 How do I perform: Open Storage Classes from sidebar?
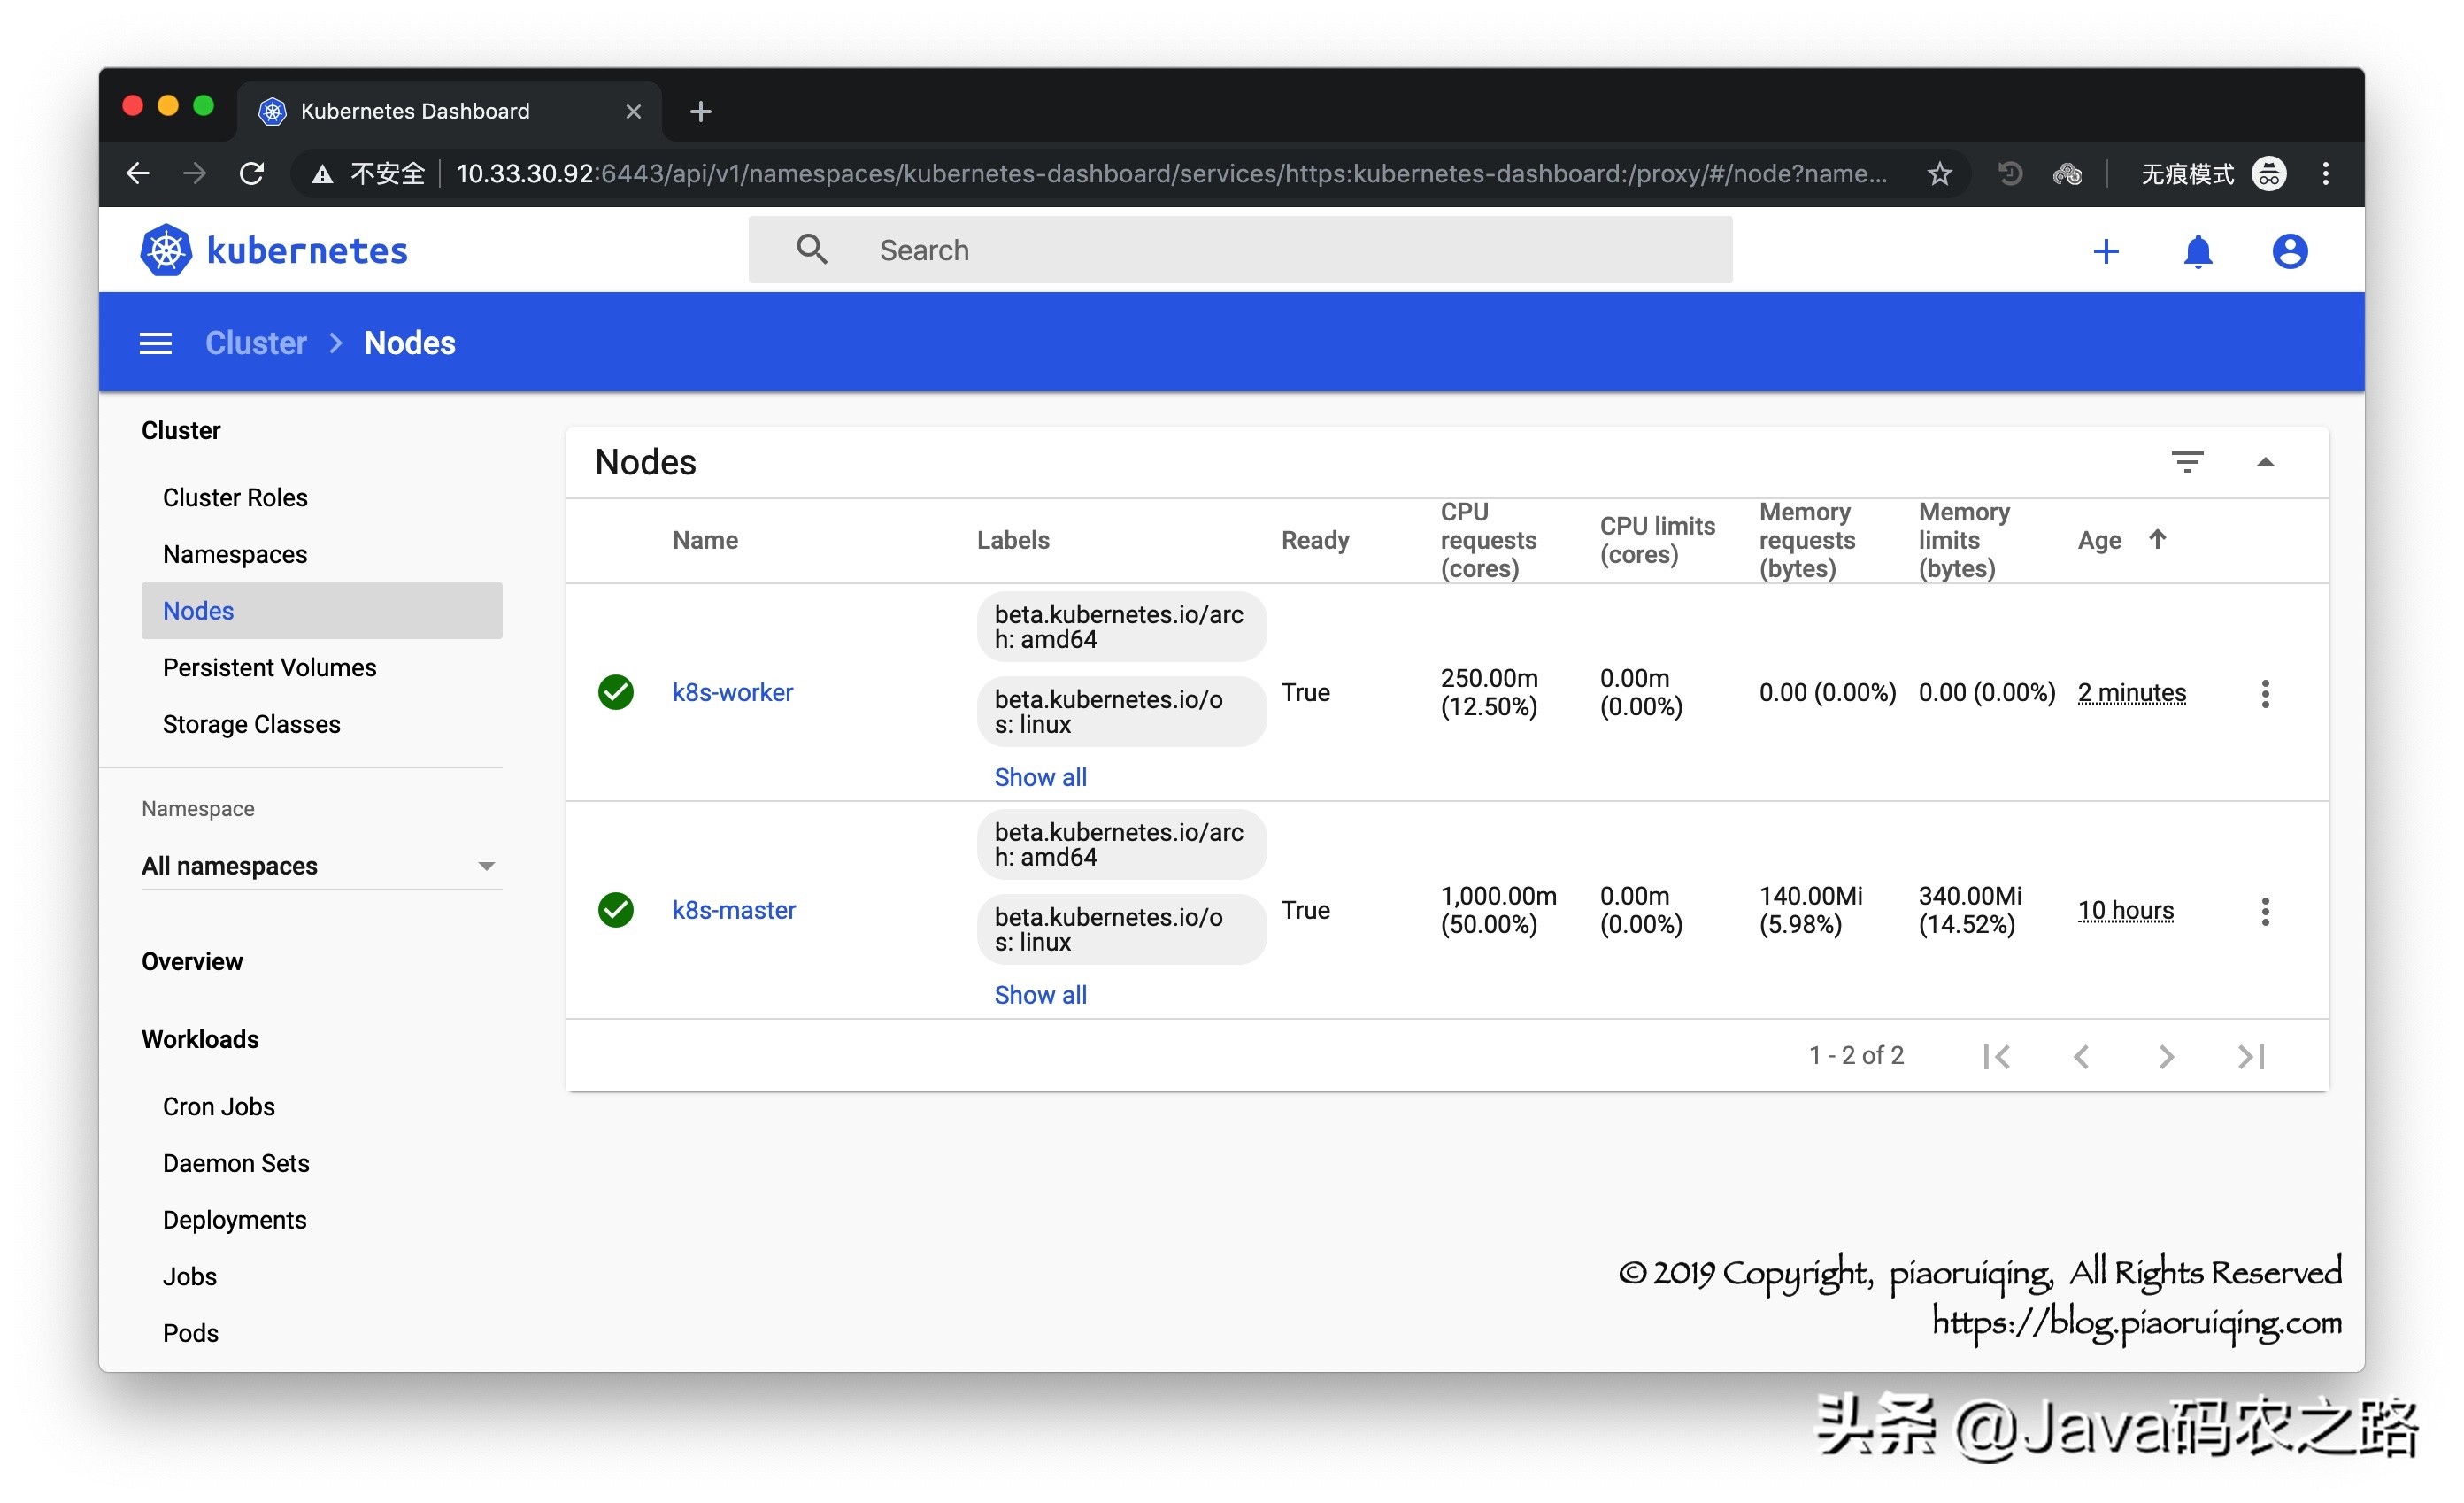[251, 724]
